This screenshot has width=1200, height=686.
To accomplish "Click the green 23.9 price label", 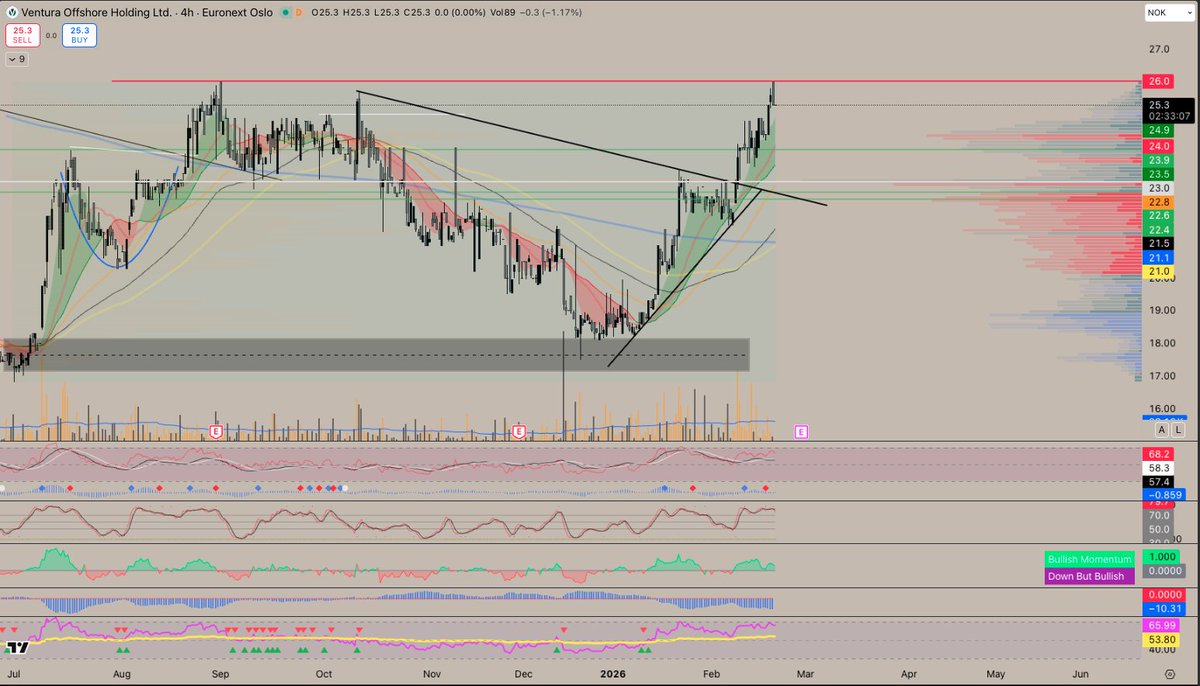I will (1159, 160).
